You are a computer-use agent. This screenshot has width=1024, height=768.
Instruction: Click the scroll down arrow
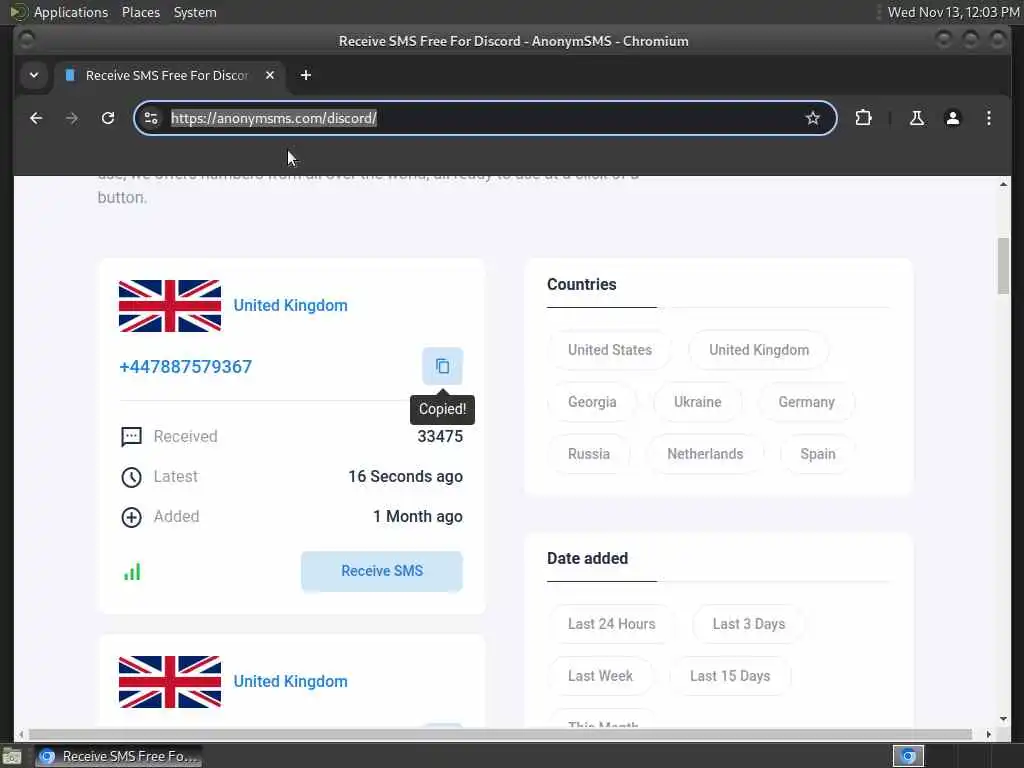click(x=1004, y=719)
